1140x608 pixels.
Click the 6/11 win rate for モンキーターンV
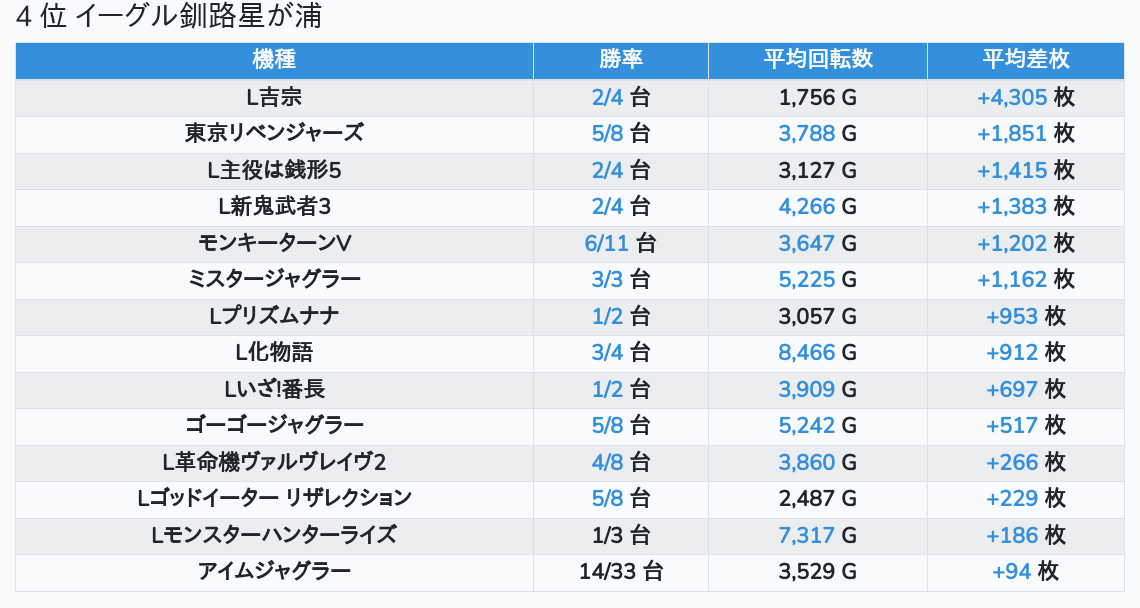tap(607, 243)
